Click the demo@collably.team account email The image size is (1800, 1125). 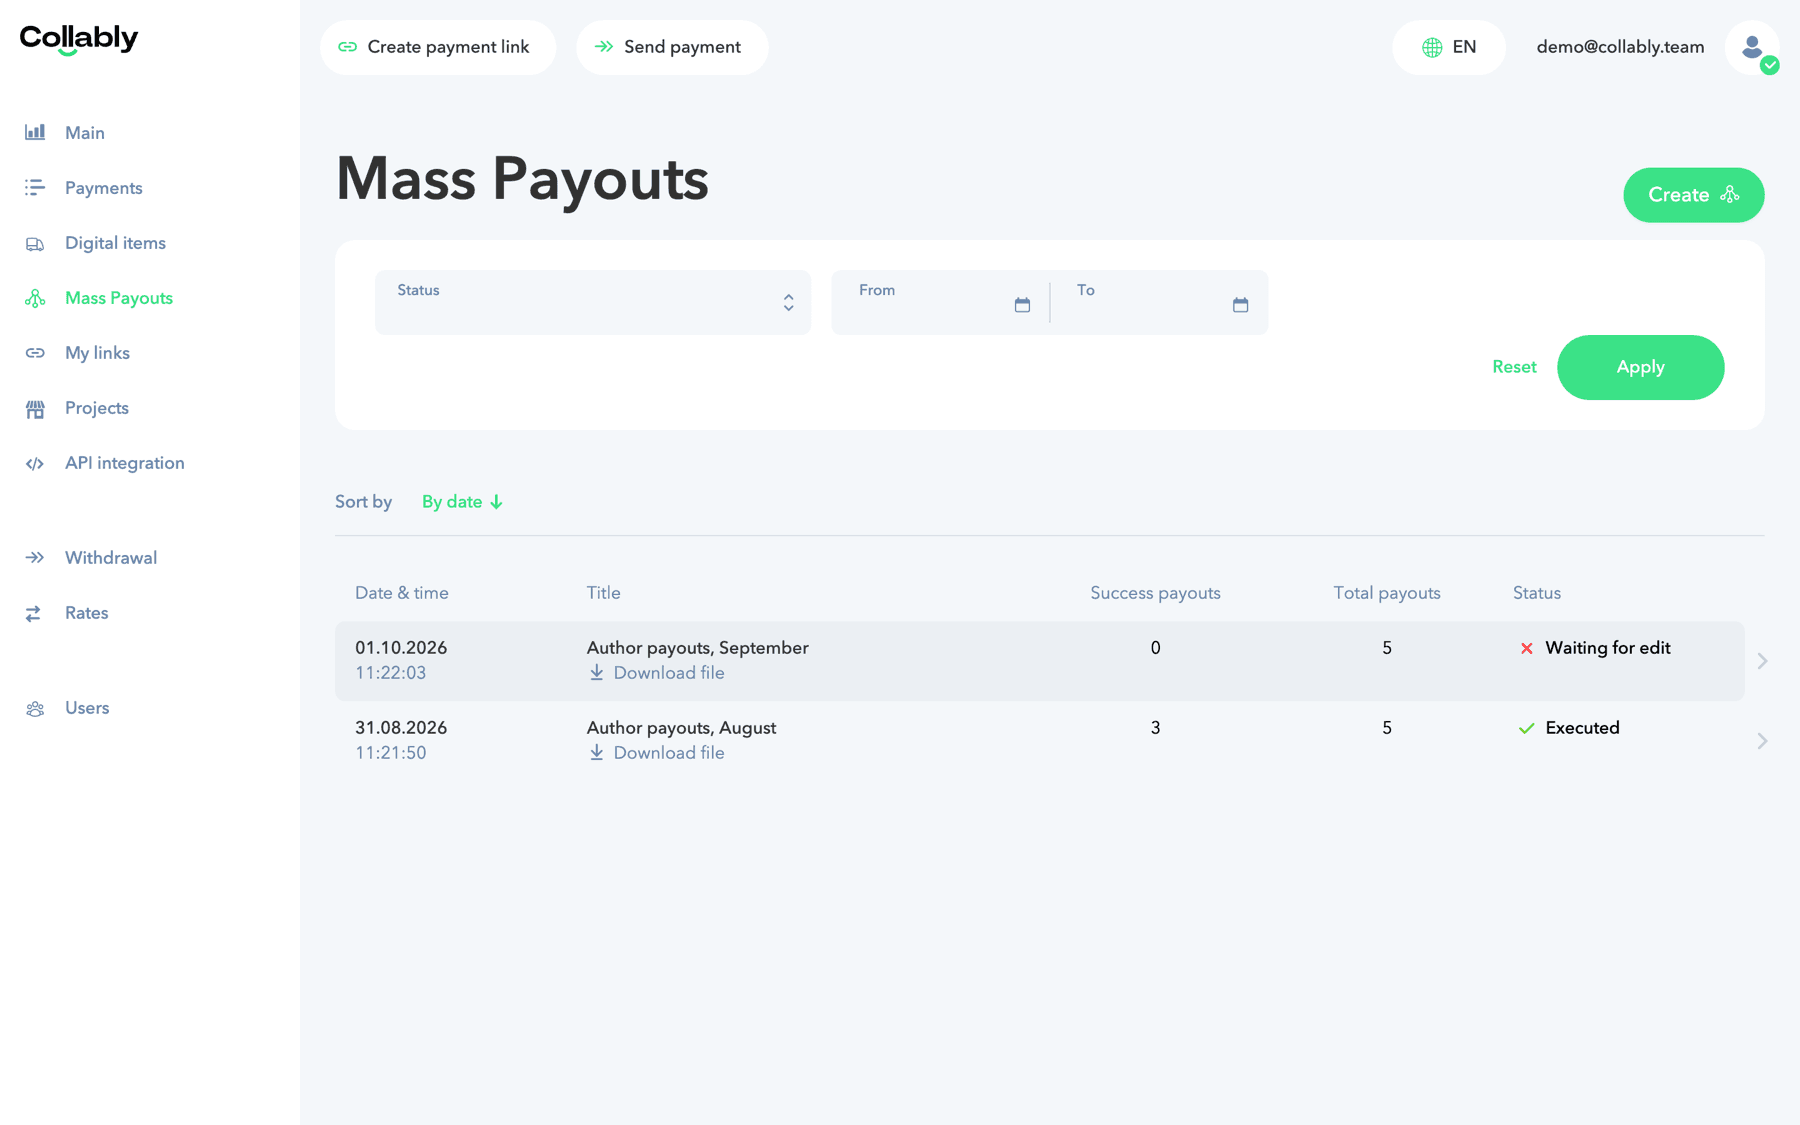click(x=1620, y=47)
